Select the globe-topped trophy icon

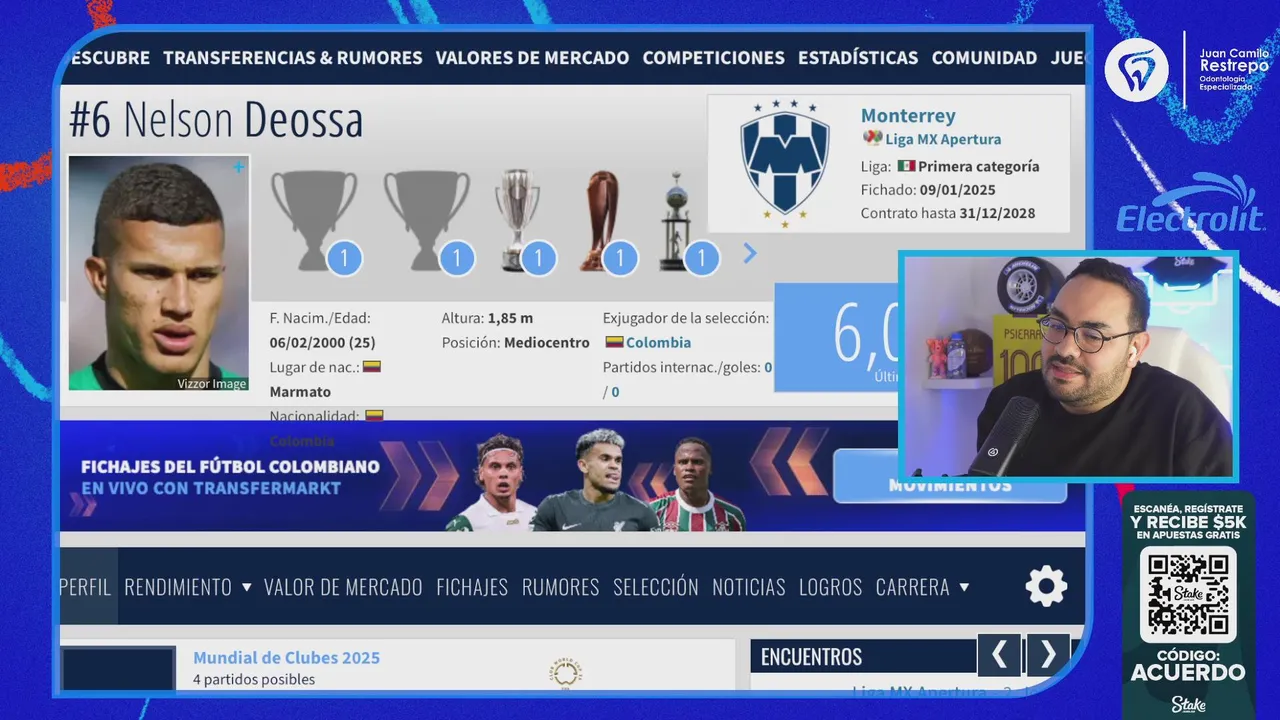coord(678,220)
